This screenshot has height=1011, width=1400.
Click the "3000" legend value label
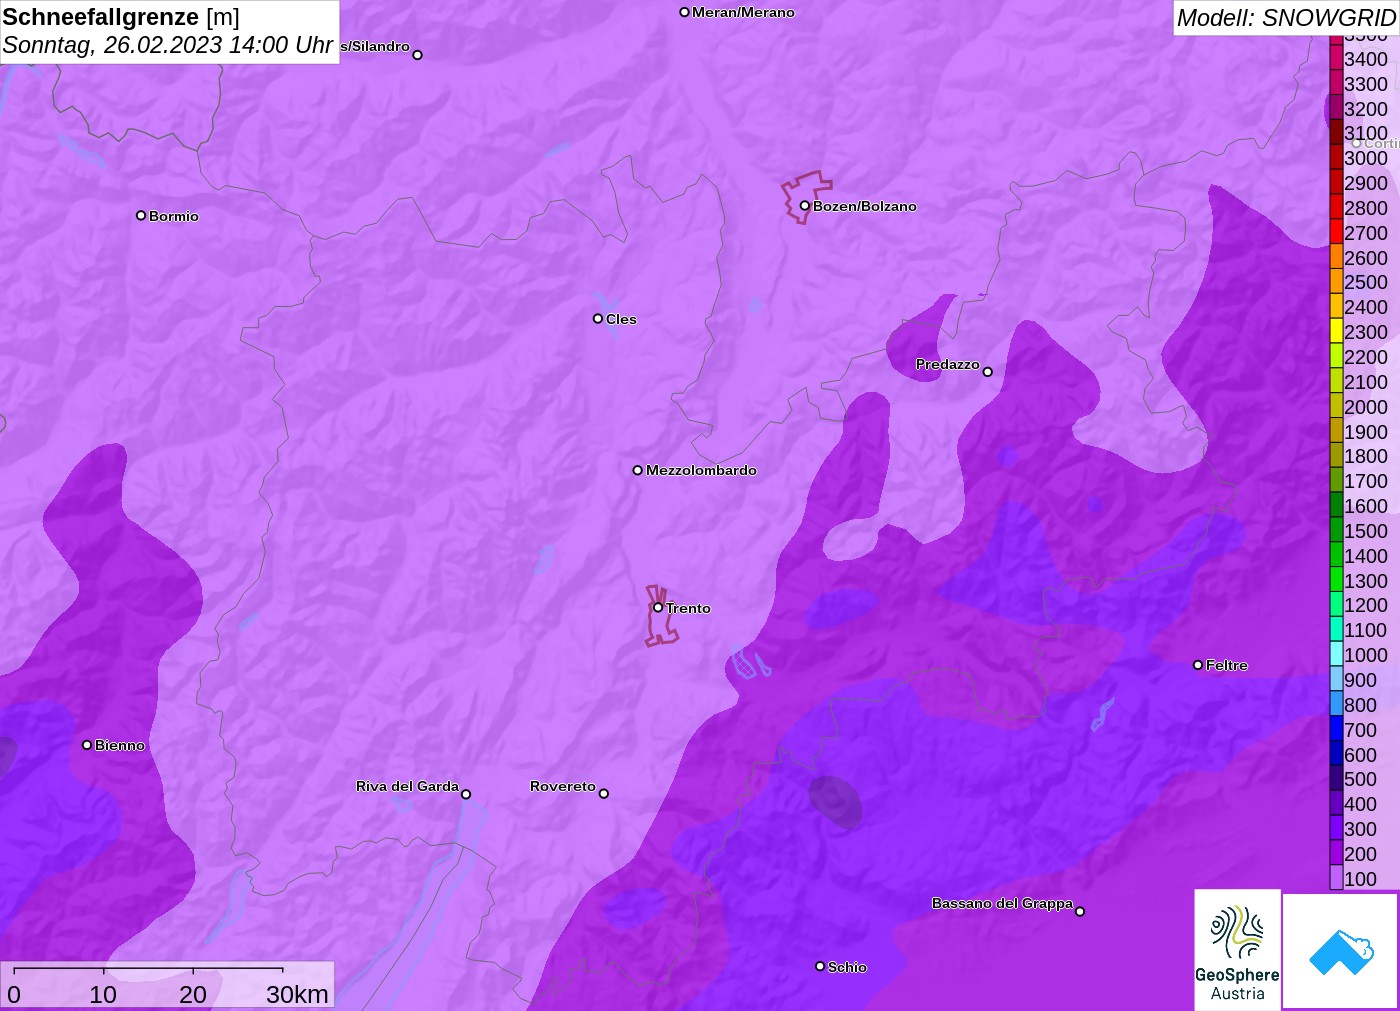1366,158
